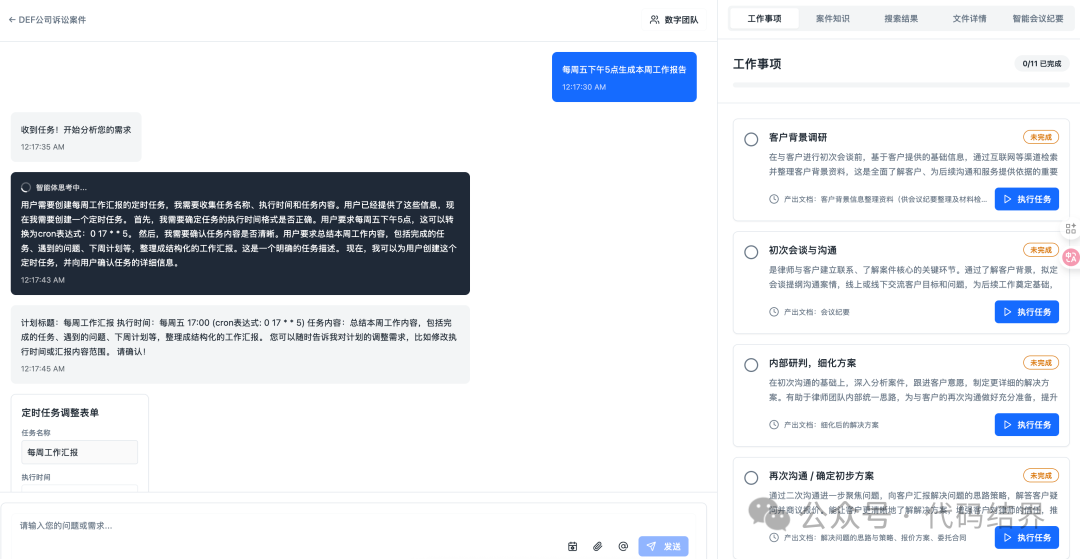
Task: Tick the 内部研判，细化方案 task circle
Action: pyautogui.click(x=751, y=365)
